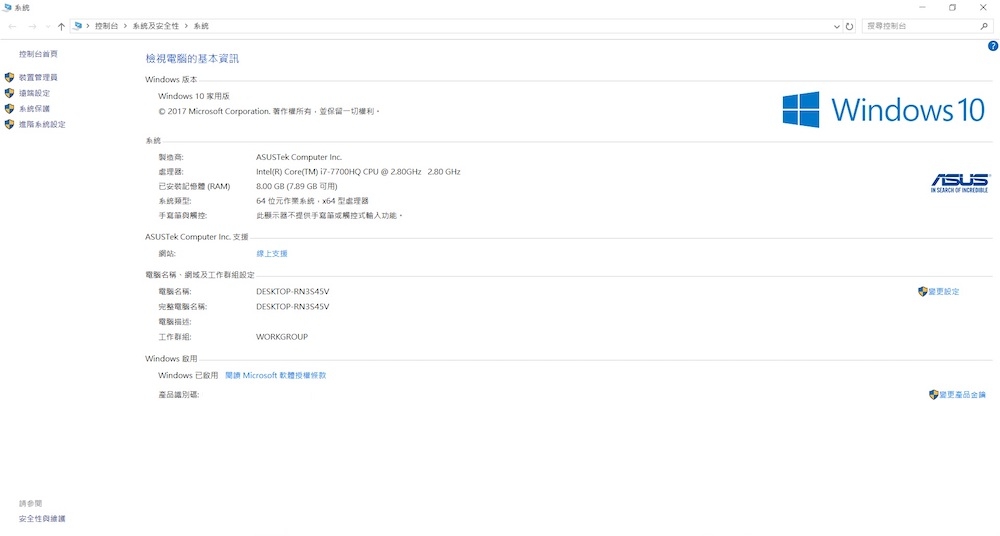
Task: Select 64 位元作業系統 system type value
Action: [x=312, y=201]
